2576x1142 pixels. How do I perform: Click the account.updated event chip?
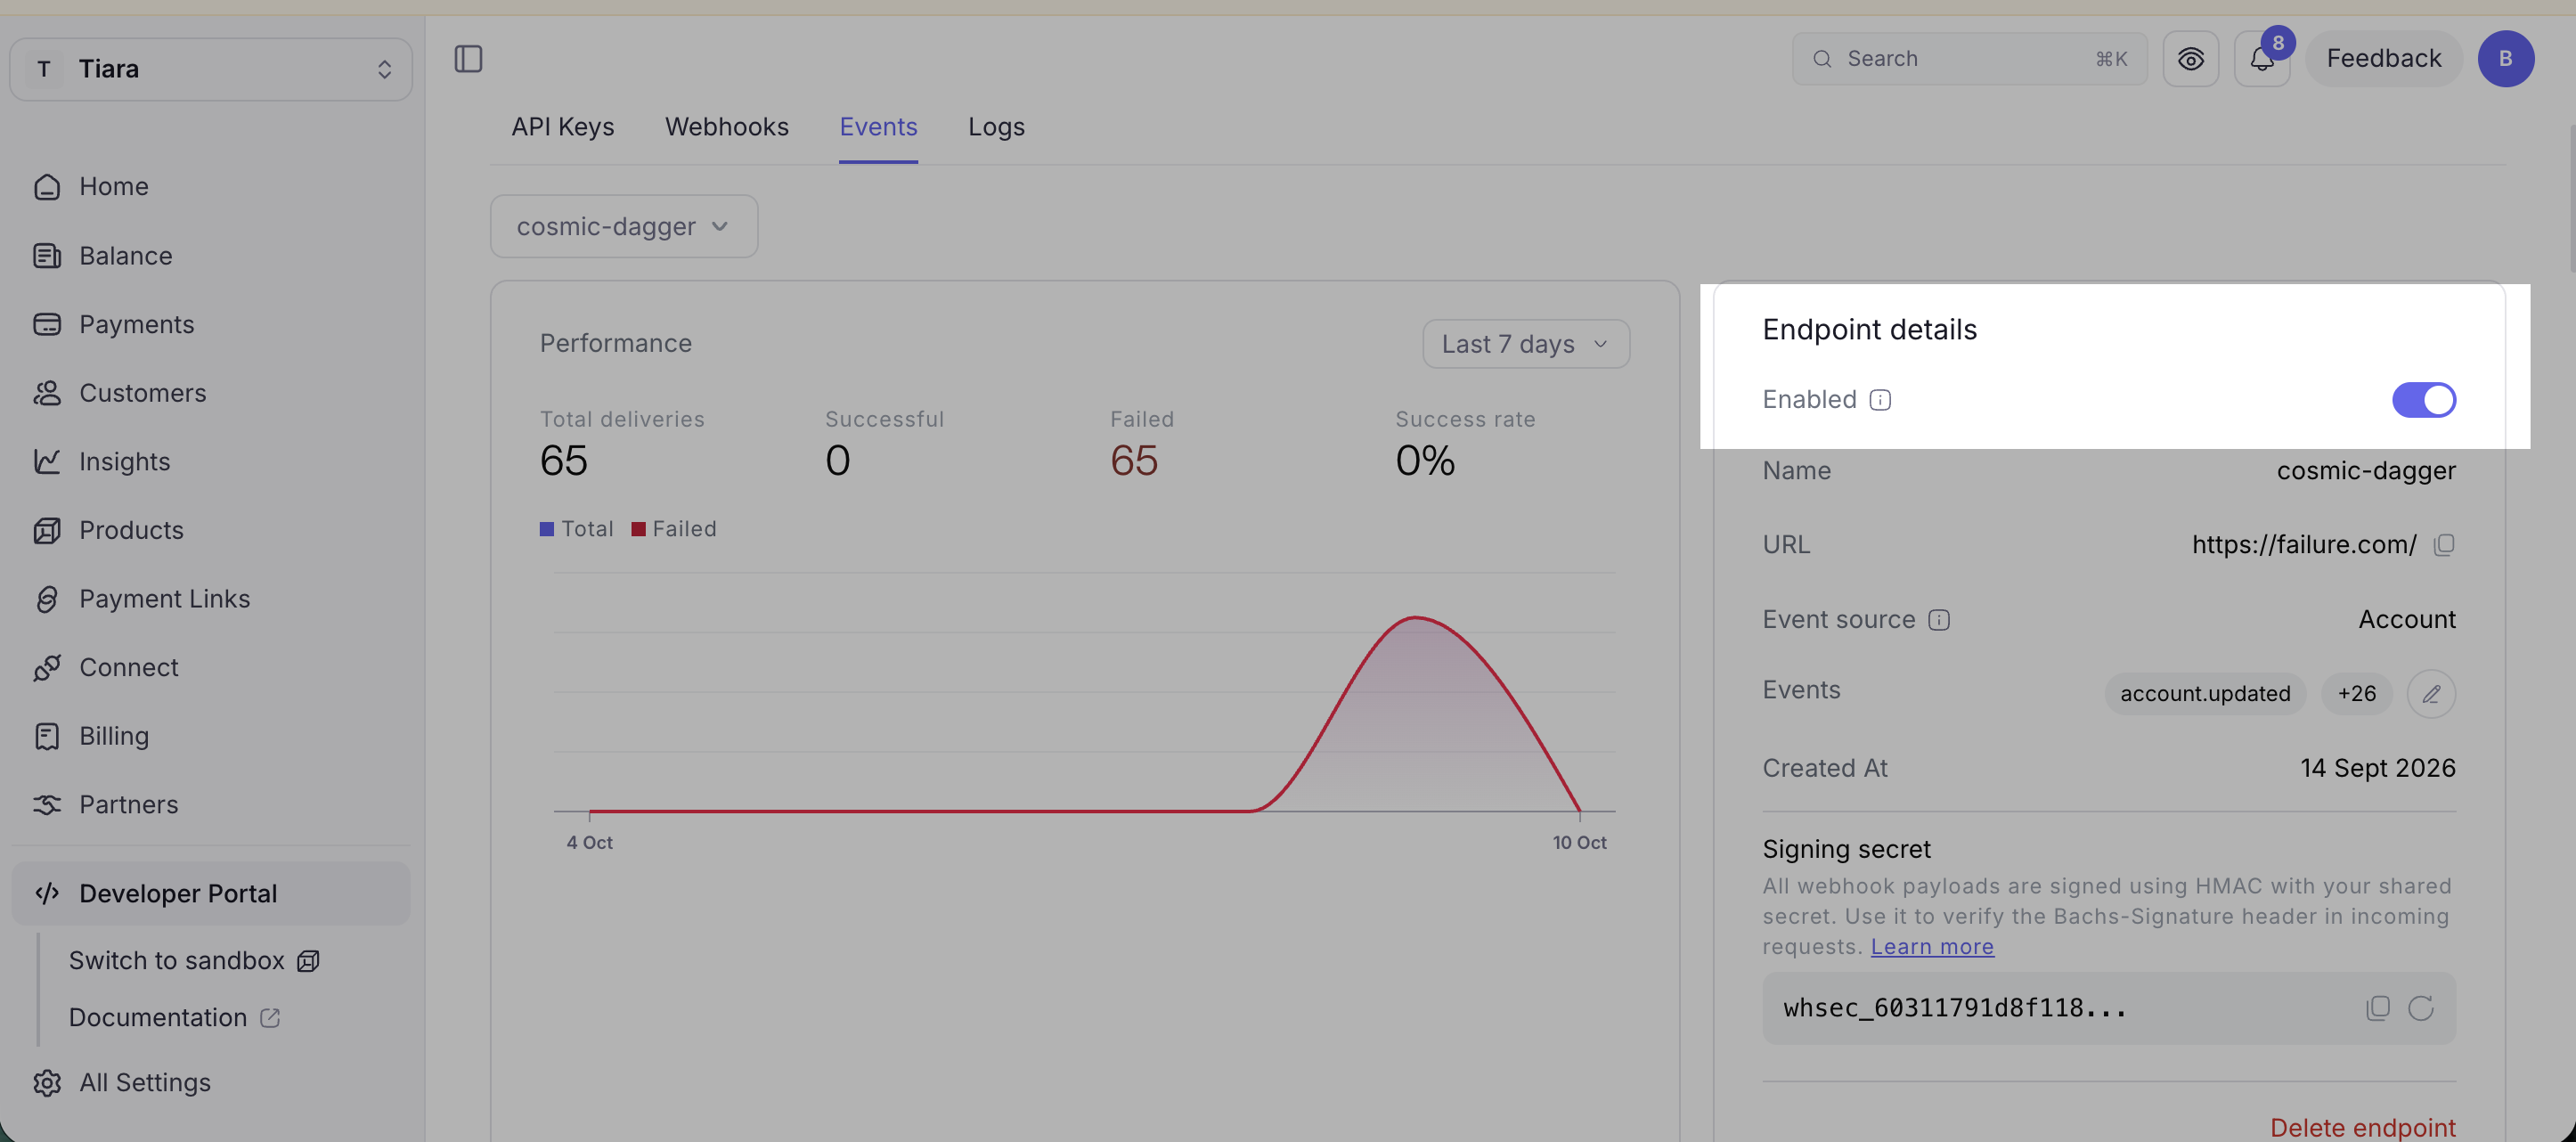tap(2205, 694)
